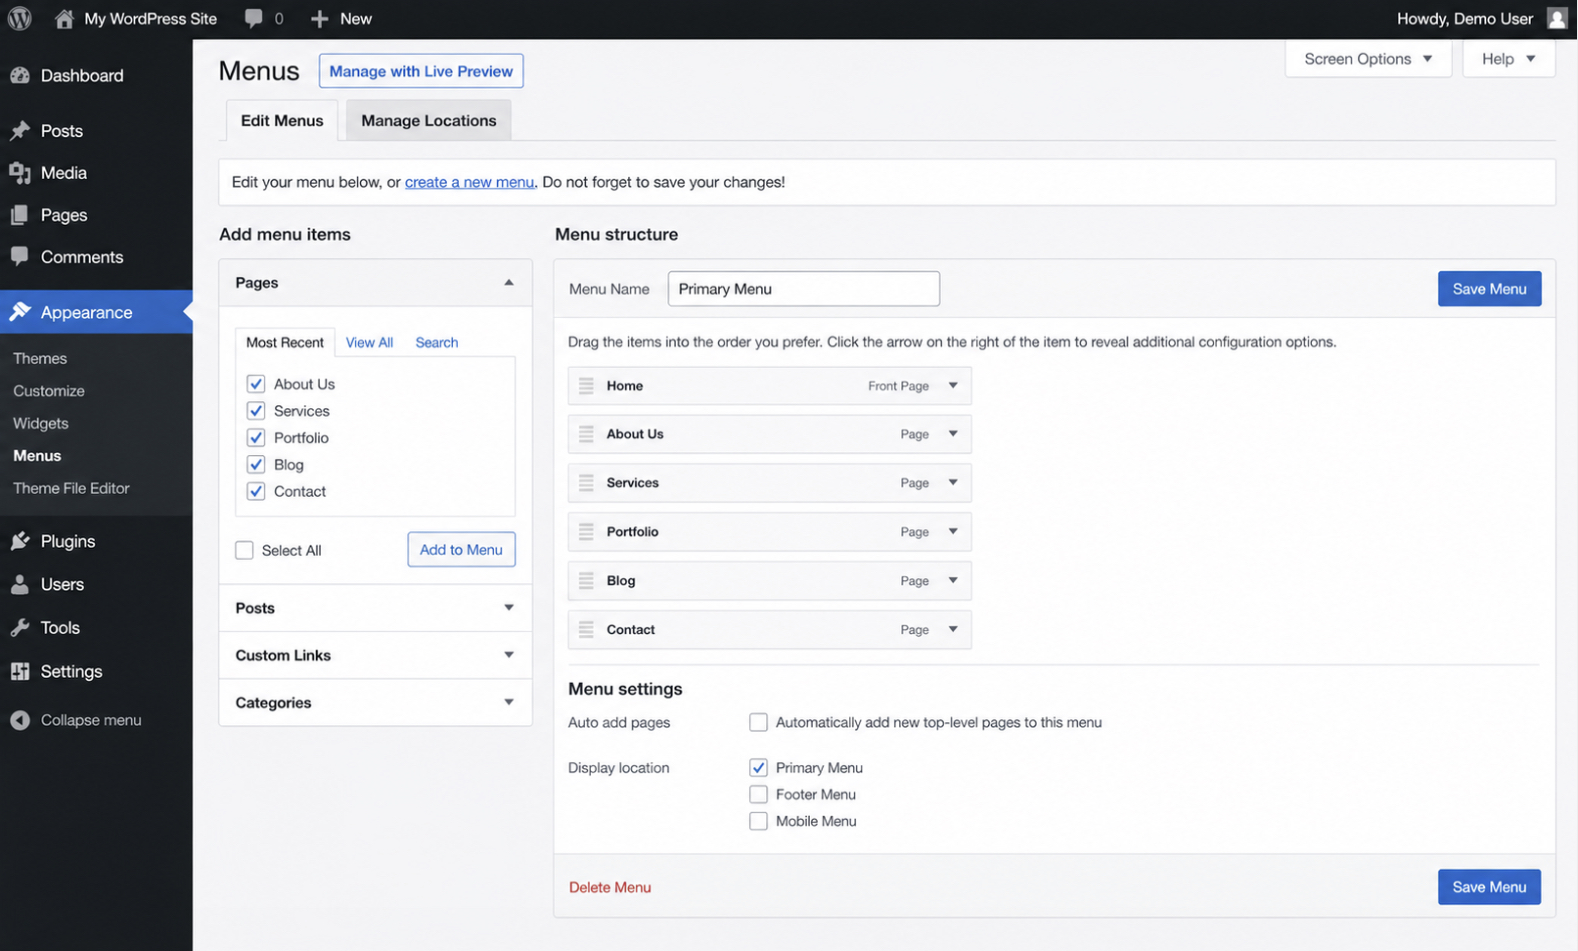Click the bottom Save Menu button
The image size is (1578, 951).
click(1489, 887)
